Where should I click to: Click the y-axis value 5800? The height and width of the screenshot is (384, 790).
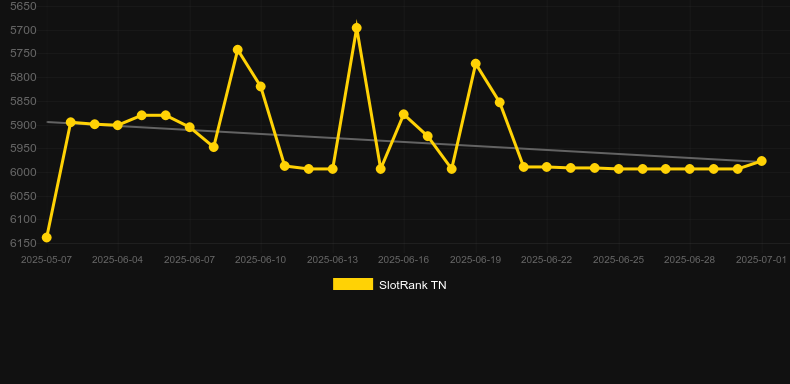pyautogui.click(x=23, y=78)
